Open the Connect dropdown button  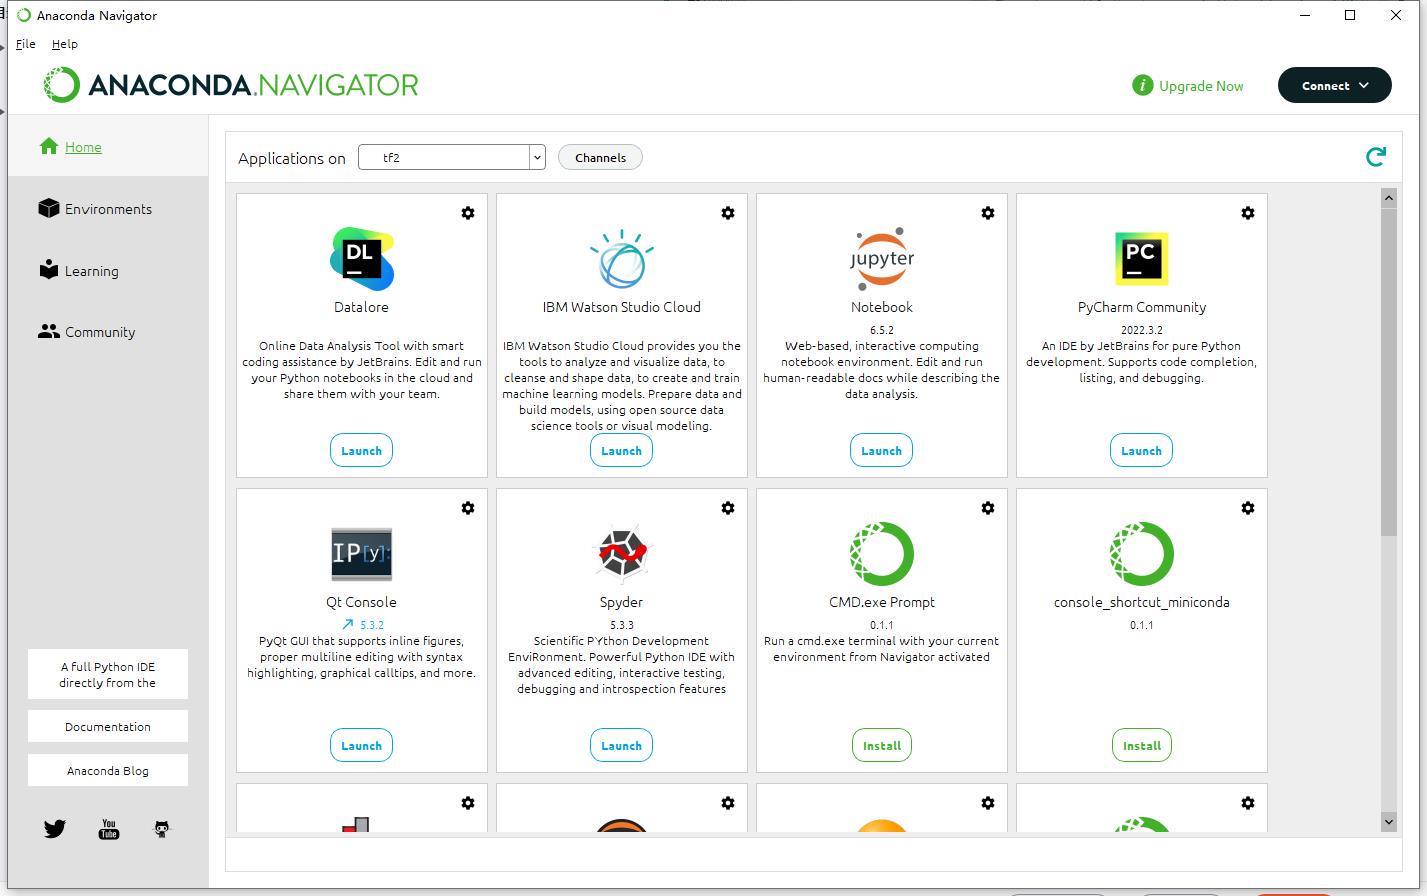pos(1335,85)
